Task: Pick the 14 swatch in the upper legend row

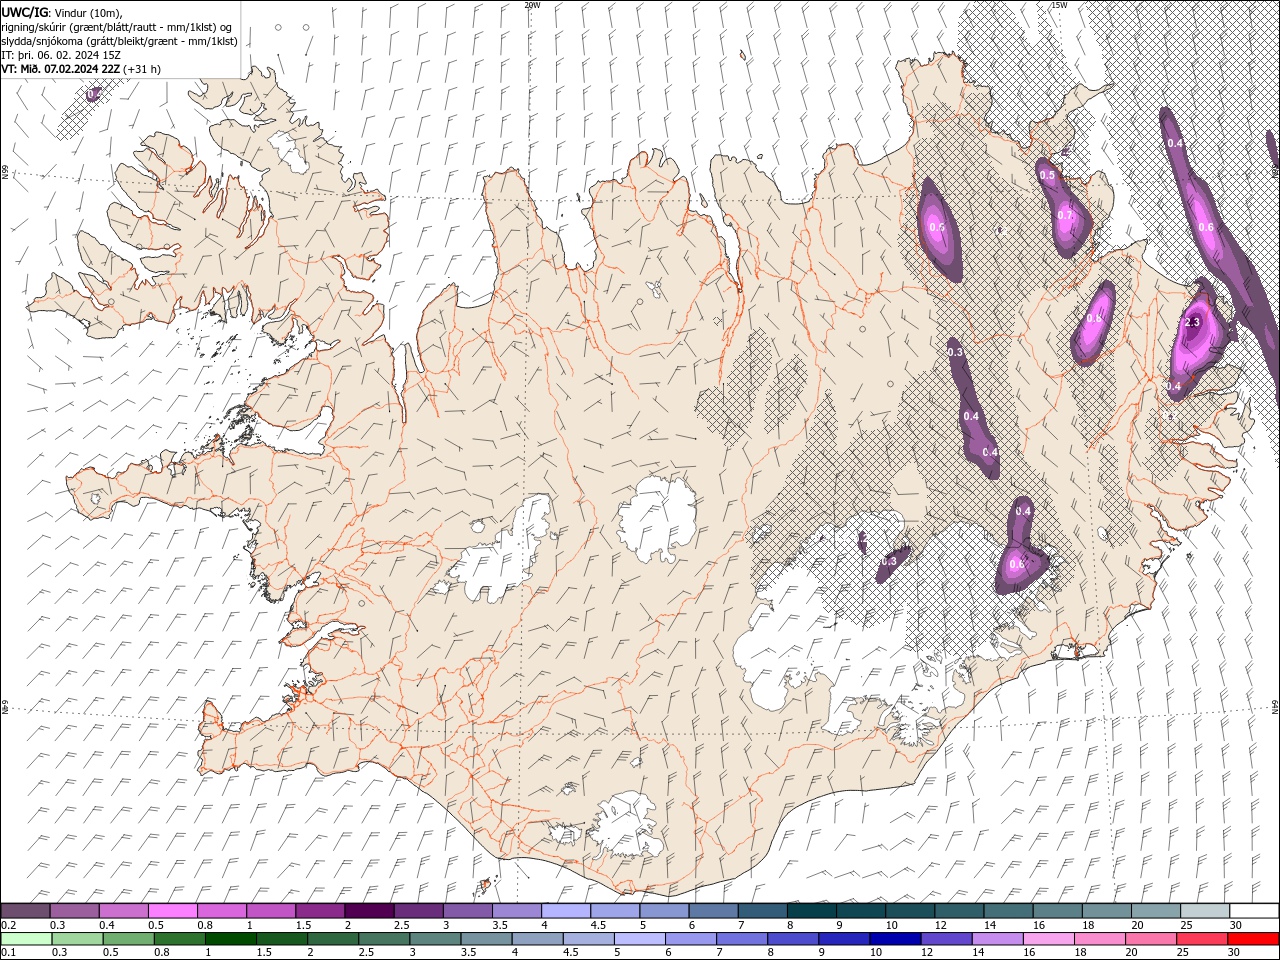Action: [x=1007, y=911]
